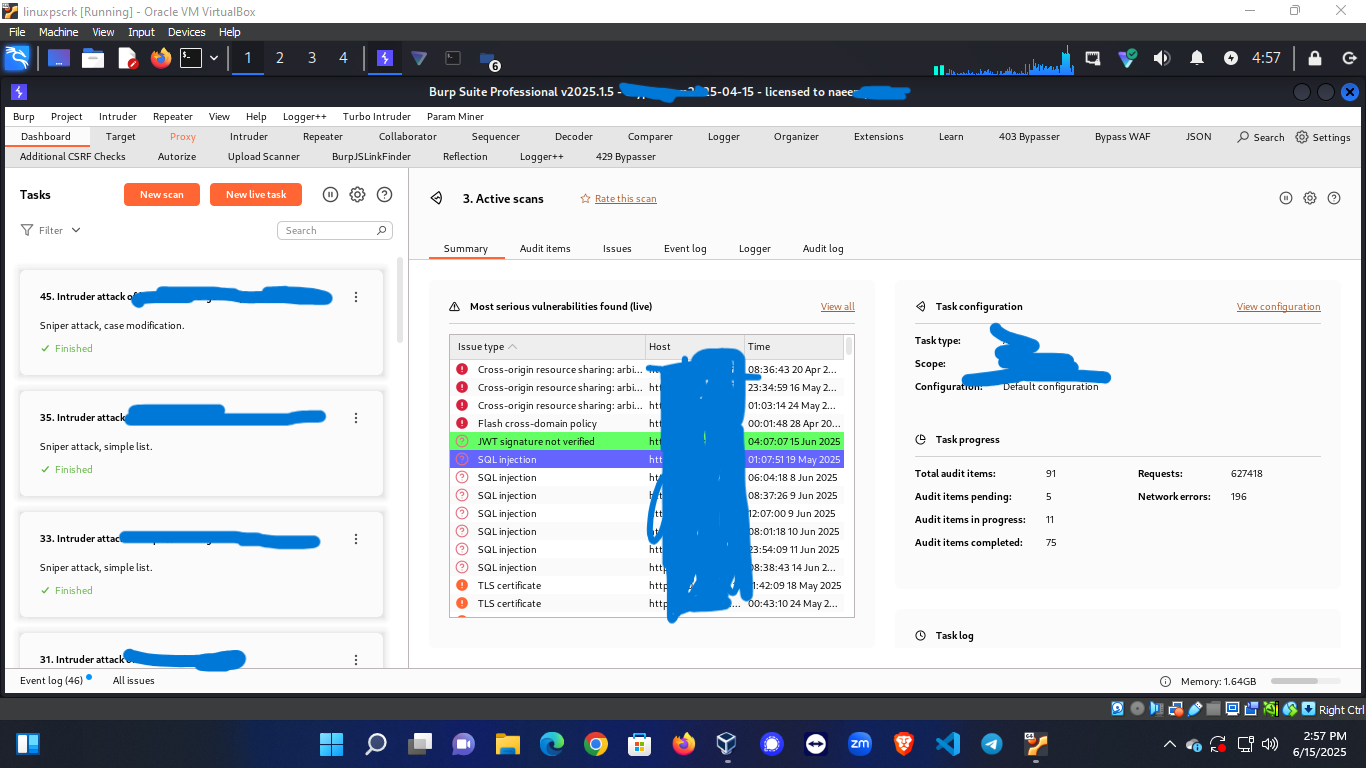The image size is (1366, 768).
Task: Open the Autorize tab
Action: [177, 156]
